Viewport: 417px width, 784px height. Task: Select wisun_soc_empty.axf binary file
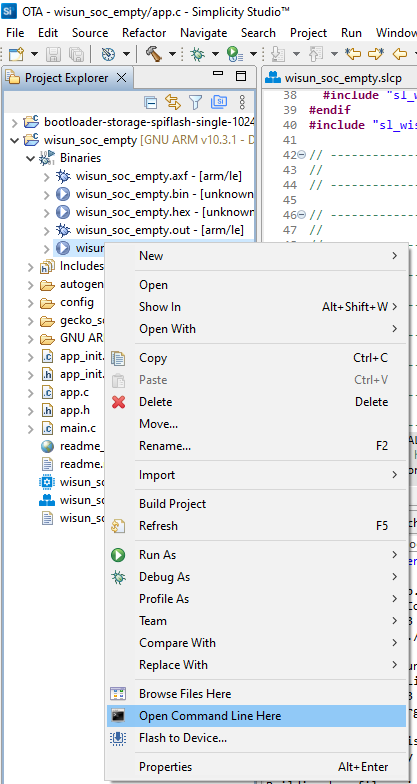pyautogui.click(x=158, y=176)
